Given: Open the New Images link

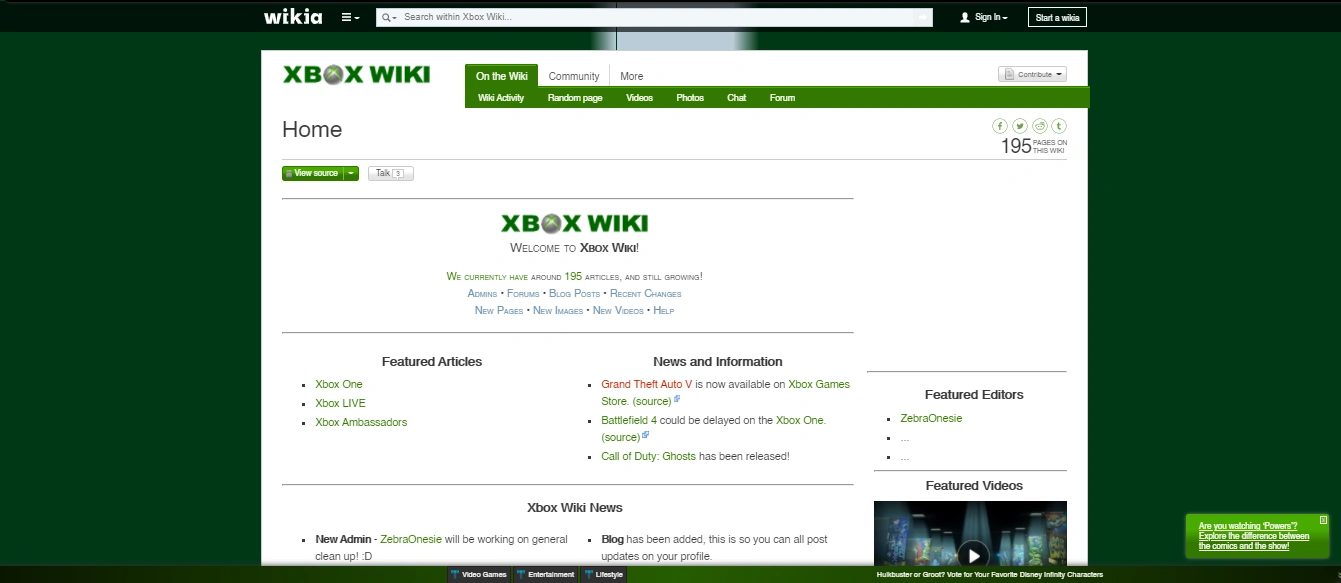Looking at the screenshot, I should (558, 311).
